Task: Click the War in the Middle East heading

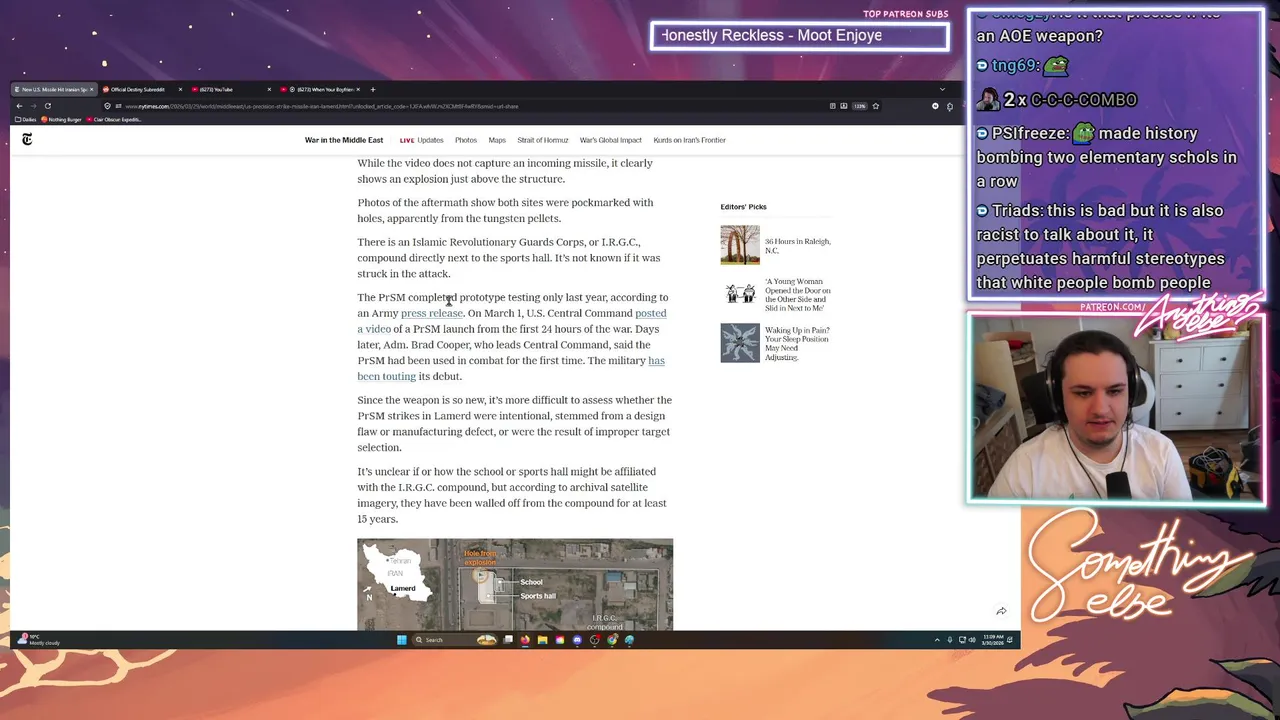Action: (x=344, y=140)
